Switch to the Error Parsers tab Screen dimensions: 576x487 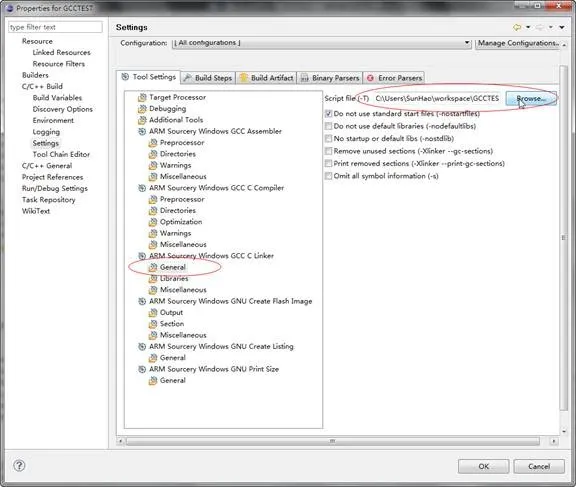[x=394, y=78]
